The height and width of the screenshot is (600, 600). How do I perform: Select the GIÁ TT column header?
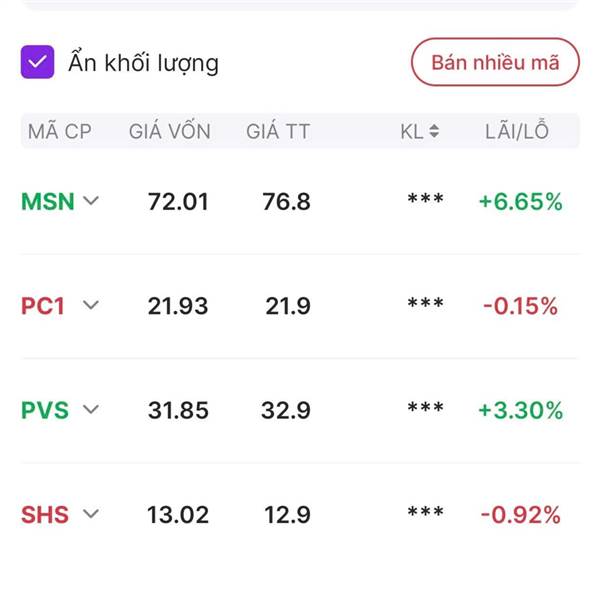(278, 131)
